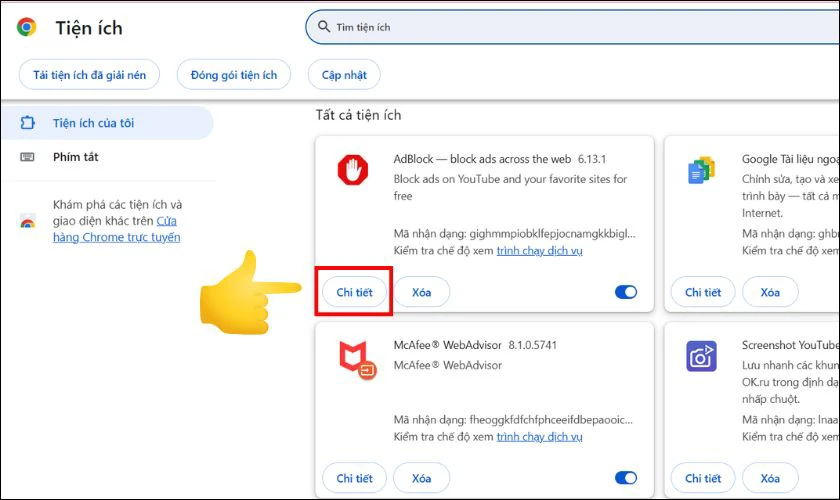Click AdBlock ID "gighmmpiobklfepjocnamgkkbigl..." text
Screen dimensions: 840x500
click(552, 234)
